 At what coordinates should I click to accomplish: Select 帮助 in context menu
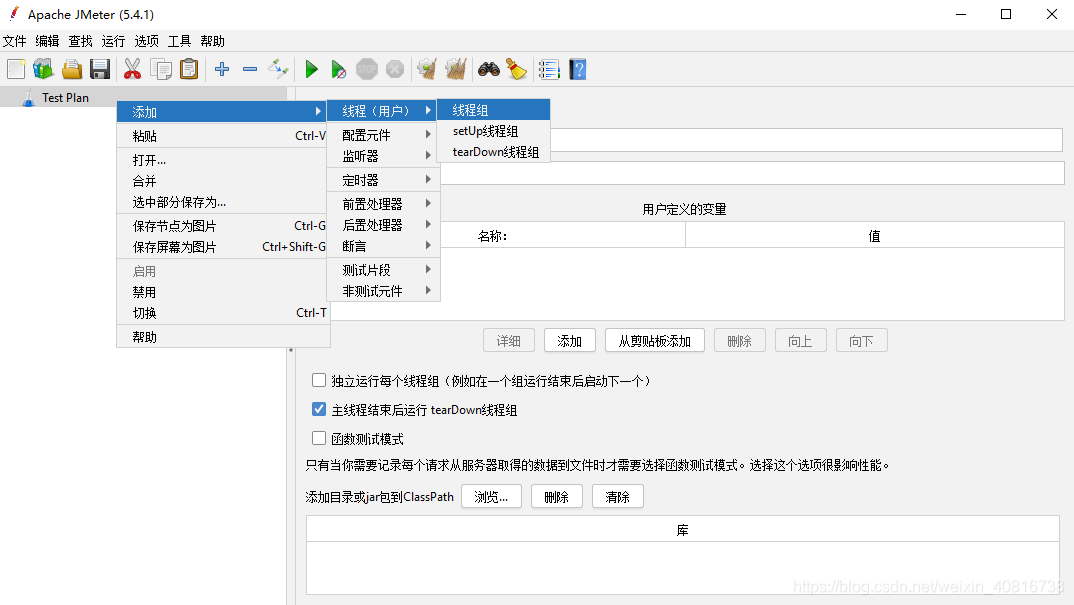click(x=223, y=337)
